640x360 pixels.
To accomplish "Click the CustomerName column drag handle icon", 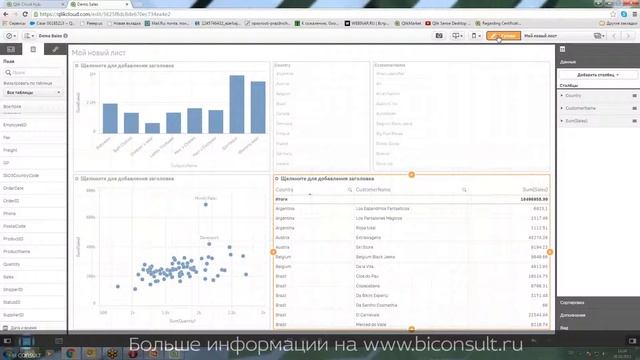I will point(634,108).
